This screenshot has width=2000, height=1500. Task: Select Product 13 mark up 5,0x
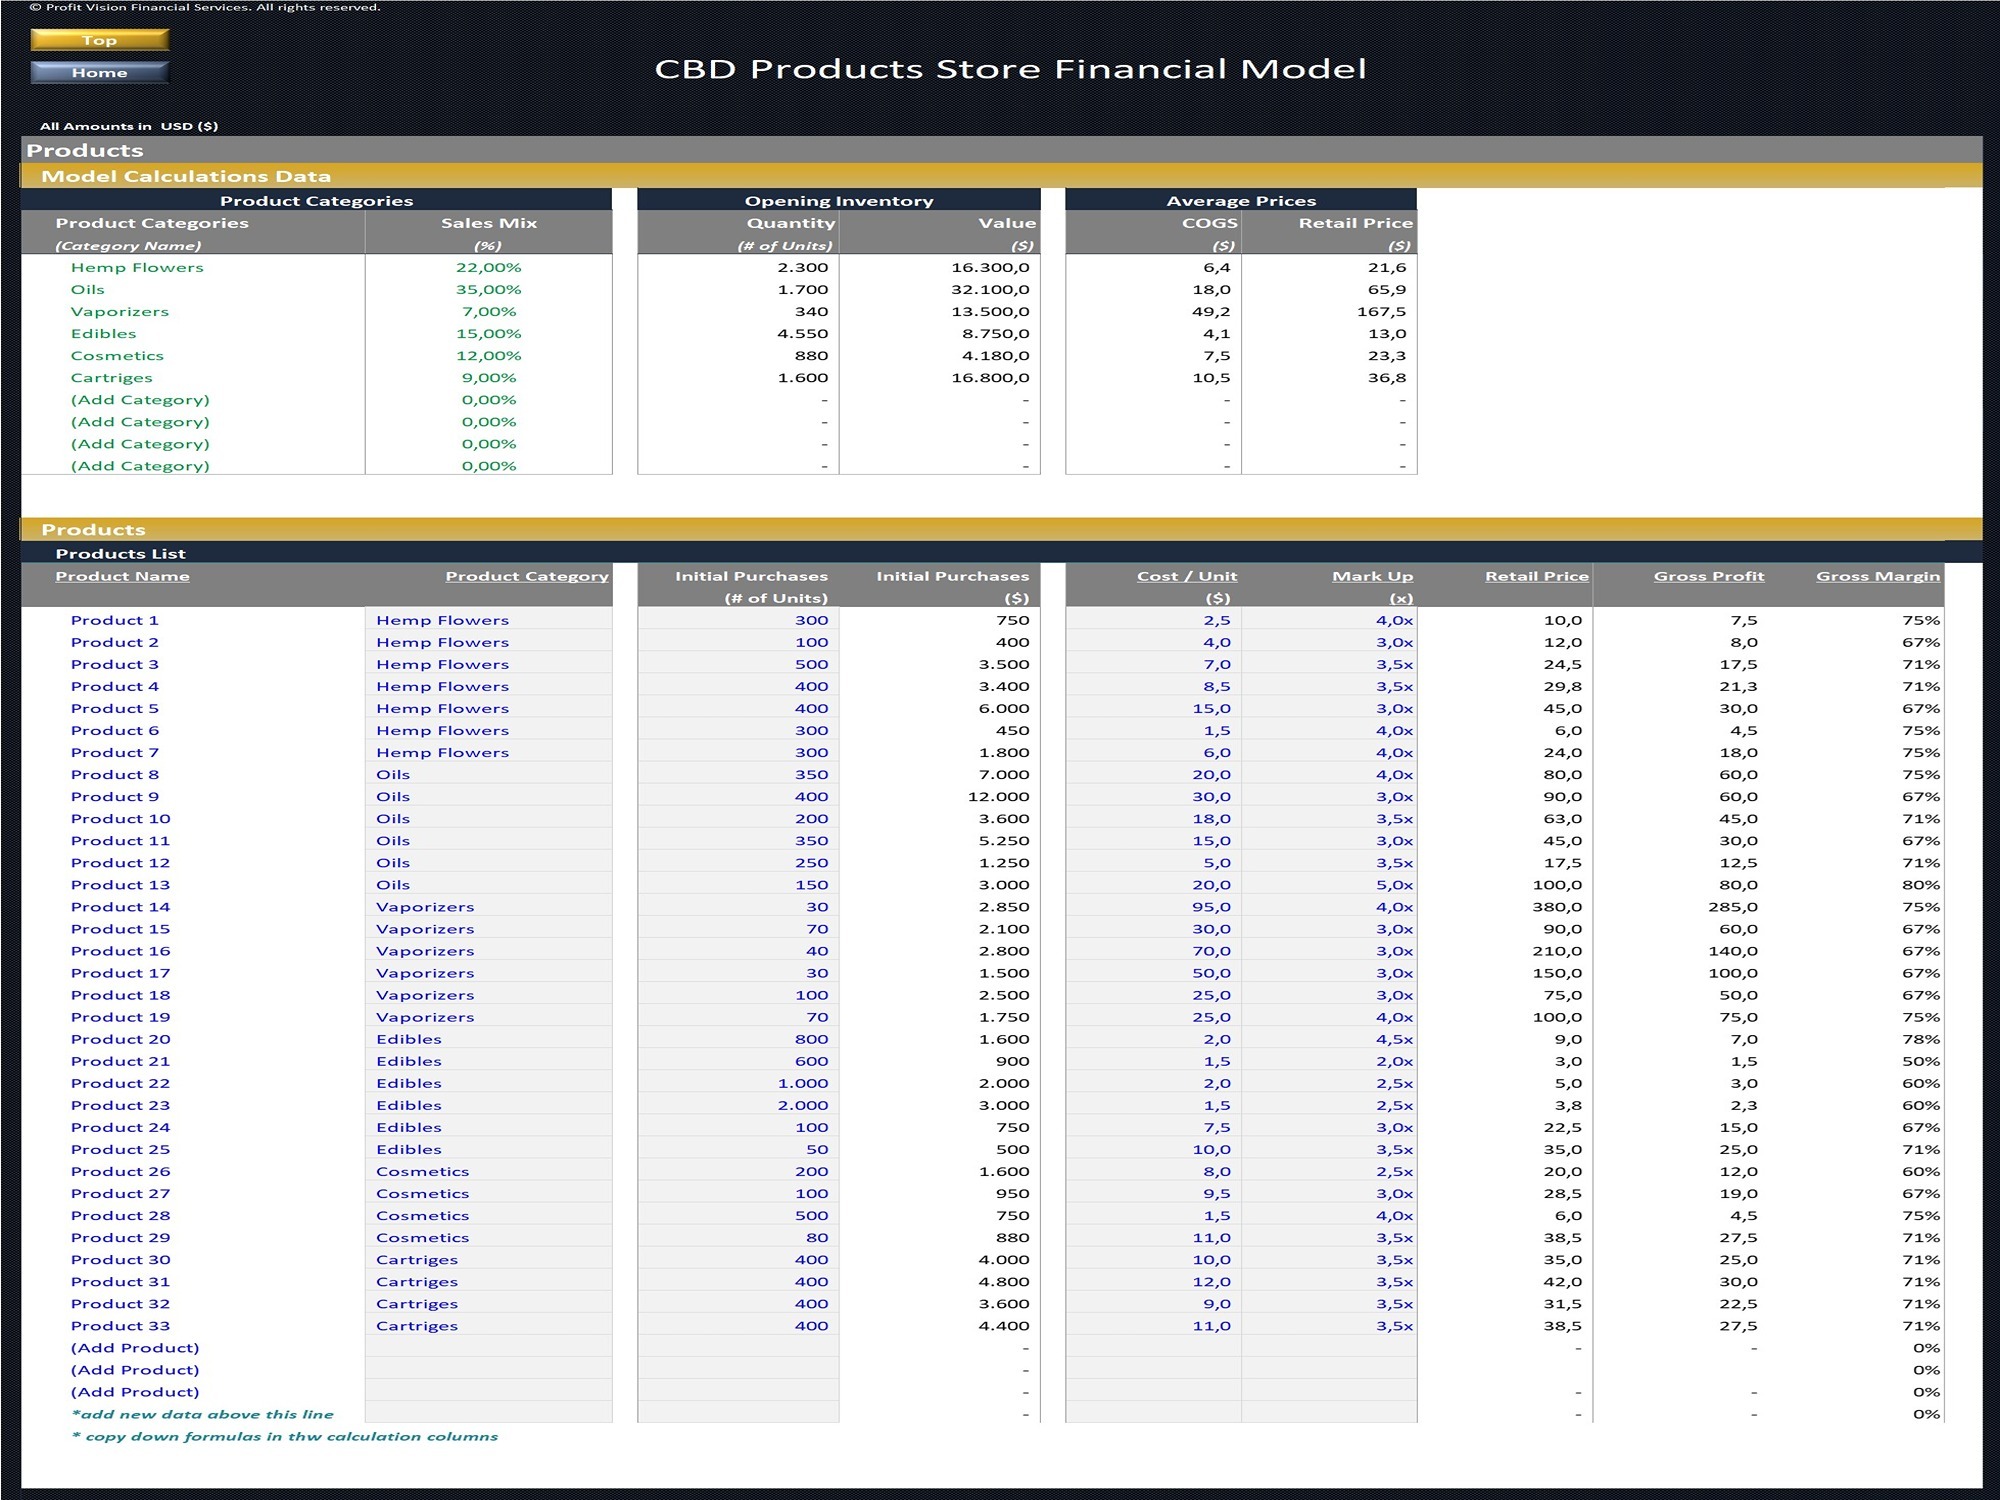click(1329, 884)
